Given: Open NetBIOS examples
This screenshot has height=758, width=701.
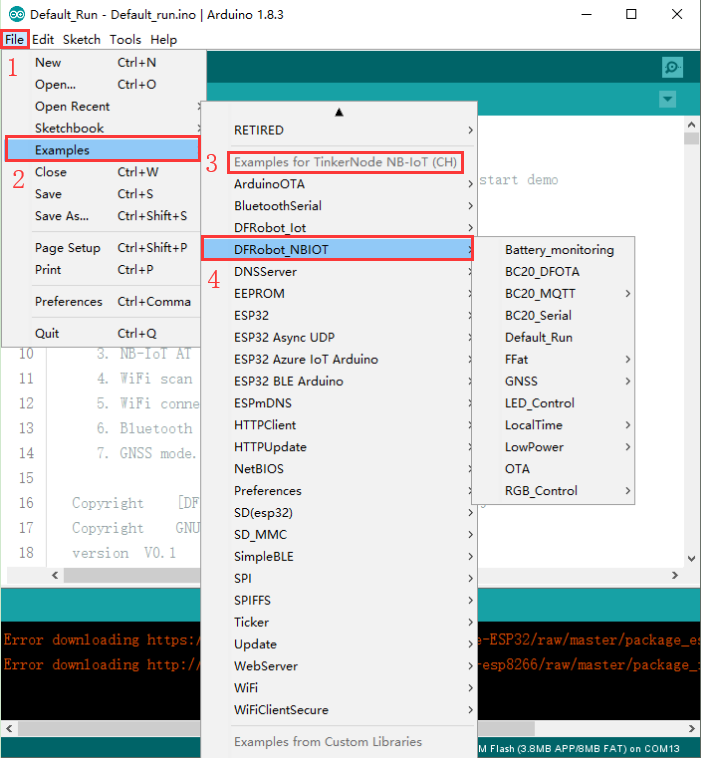Looking at the screenshot, I should click(x=339, y=469).
